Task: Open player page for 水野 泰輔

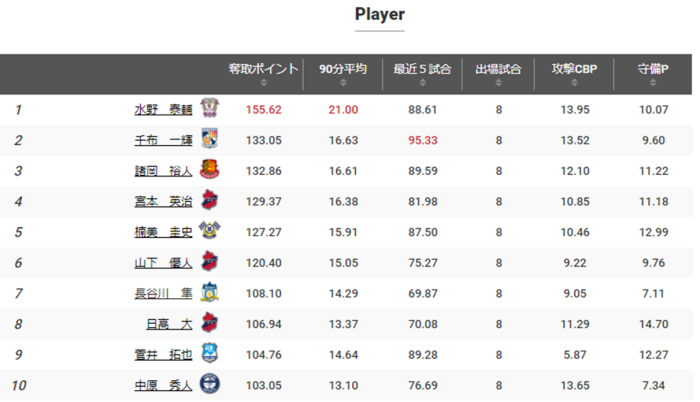Action: (163, 109)
